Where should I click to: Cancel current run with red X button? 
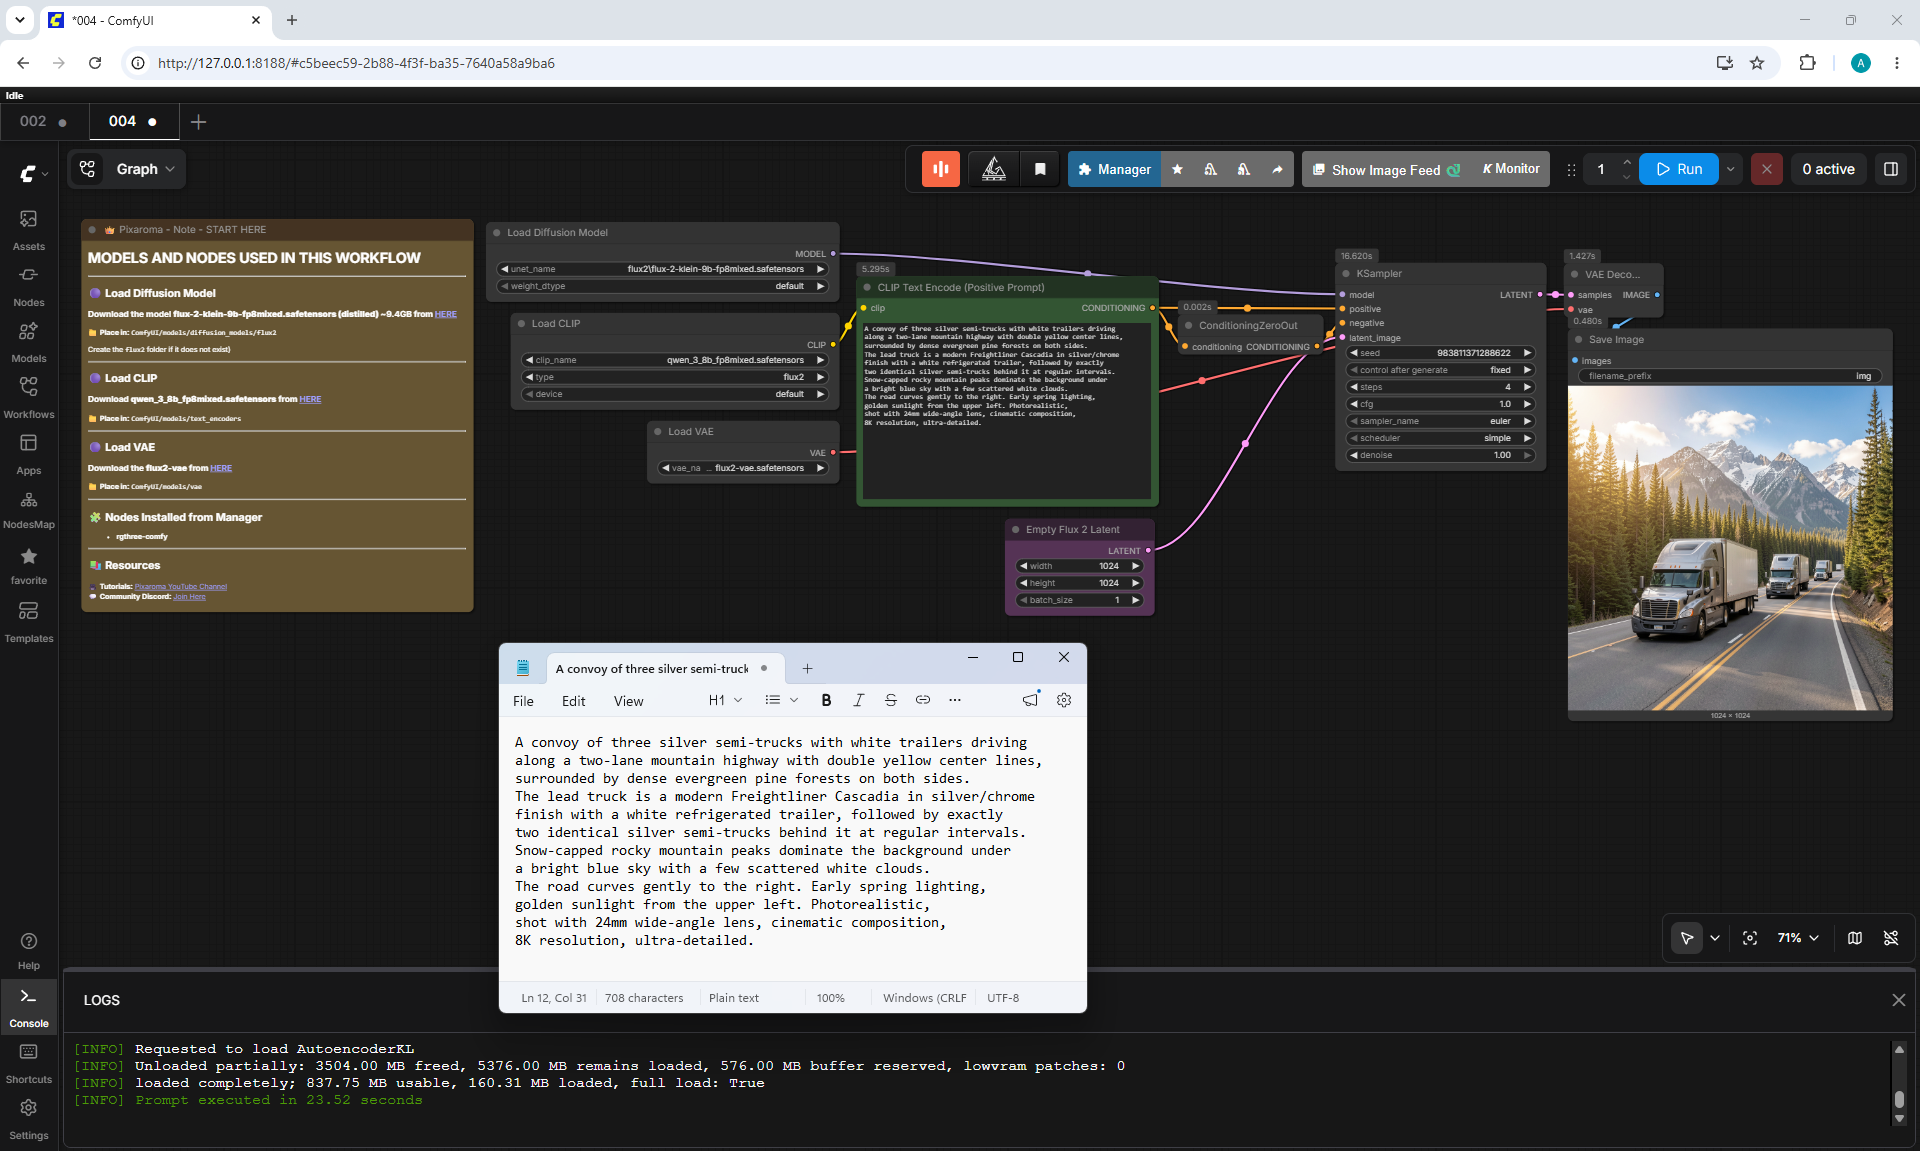tap(1767, 169)
